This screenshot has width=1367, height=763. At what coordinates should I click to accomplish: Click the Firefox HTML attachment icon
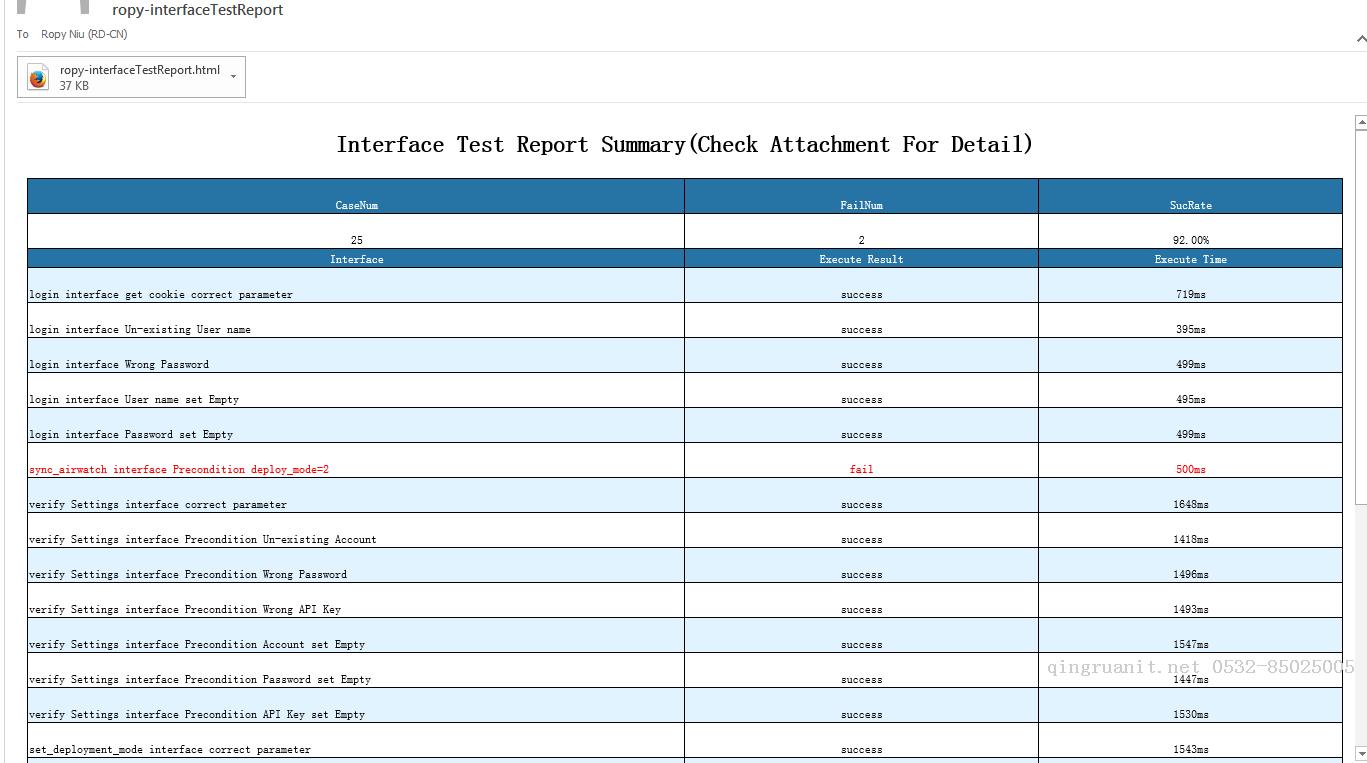coord(38,78)
